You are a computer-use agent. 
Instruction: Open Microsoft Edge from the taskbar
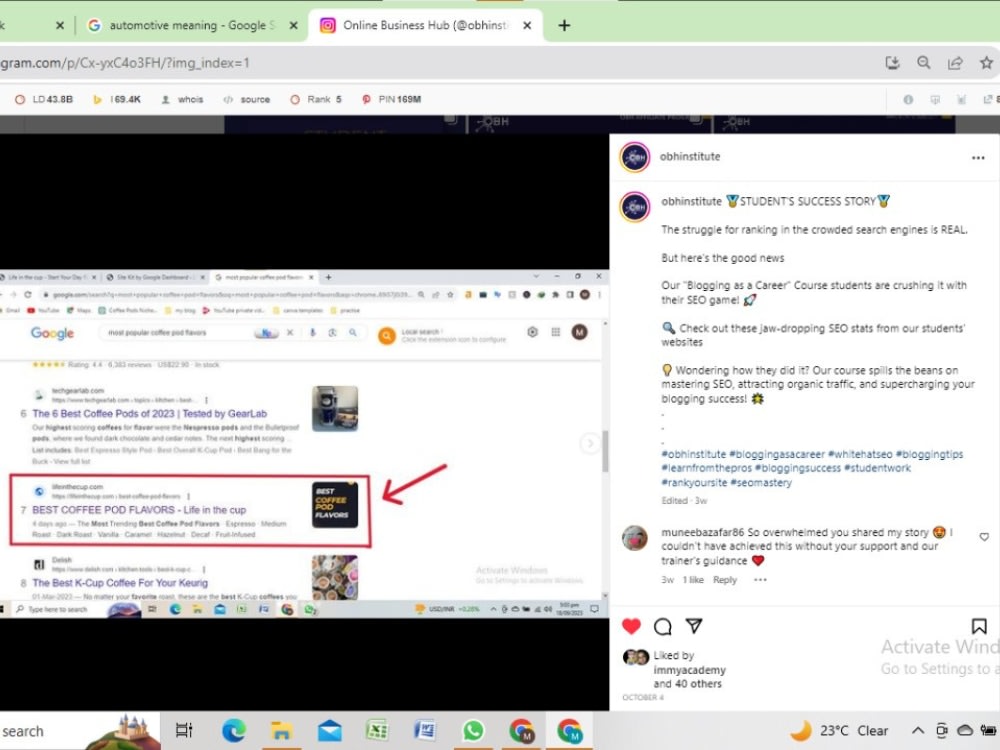233,731
